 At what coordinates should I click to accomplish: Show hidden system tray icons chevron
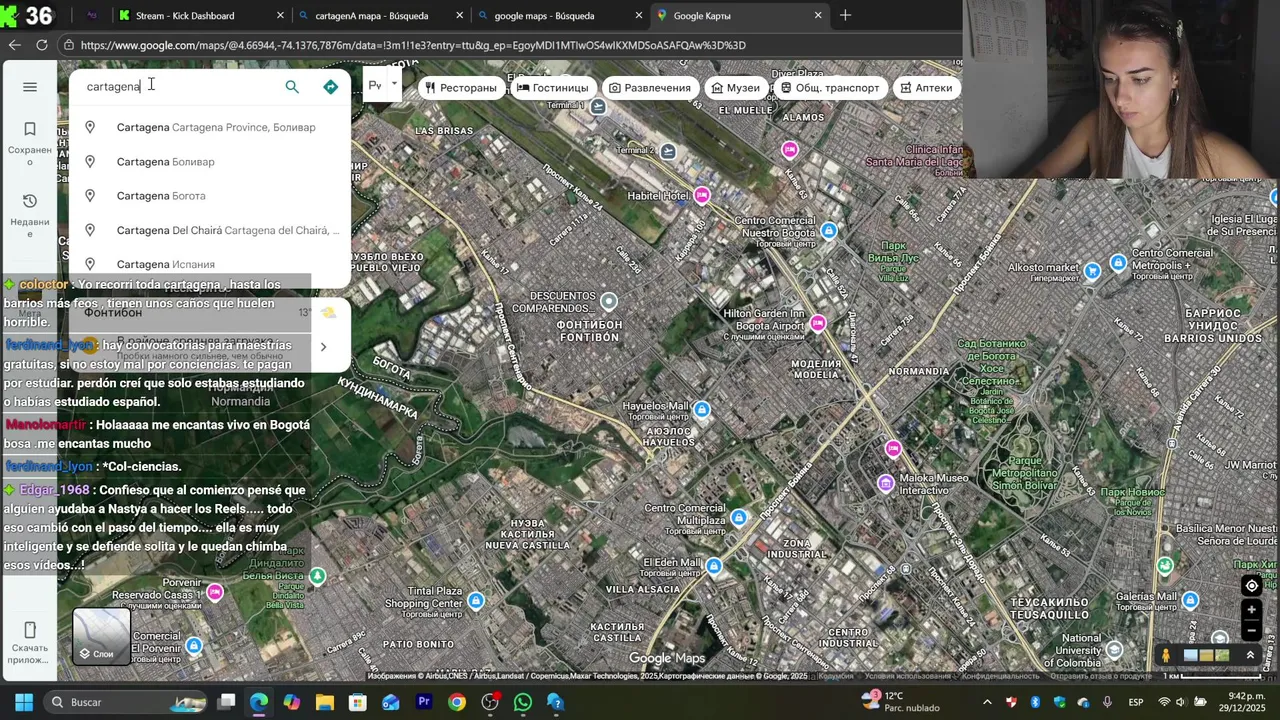tap(987, 702)
